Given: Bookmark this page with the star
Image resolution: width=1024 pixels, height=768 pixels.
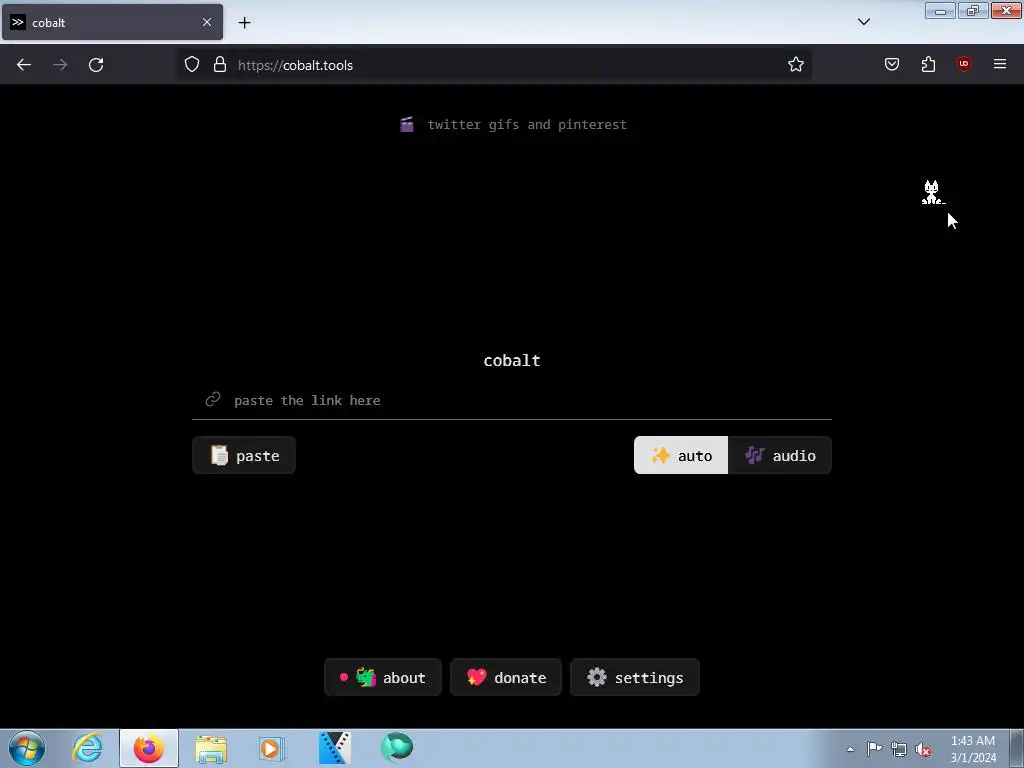Looking at the screenshot, I should (795, 64).
